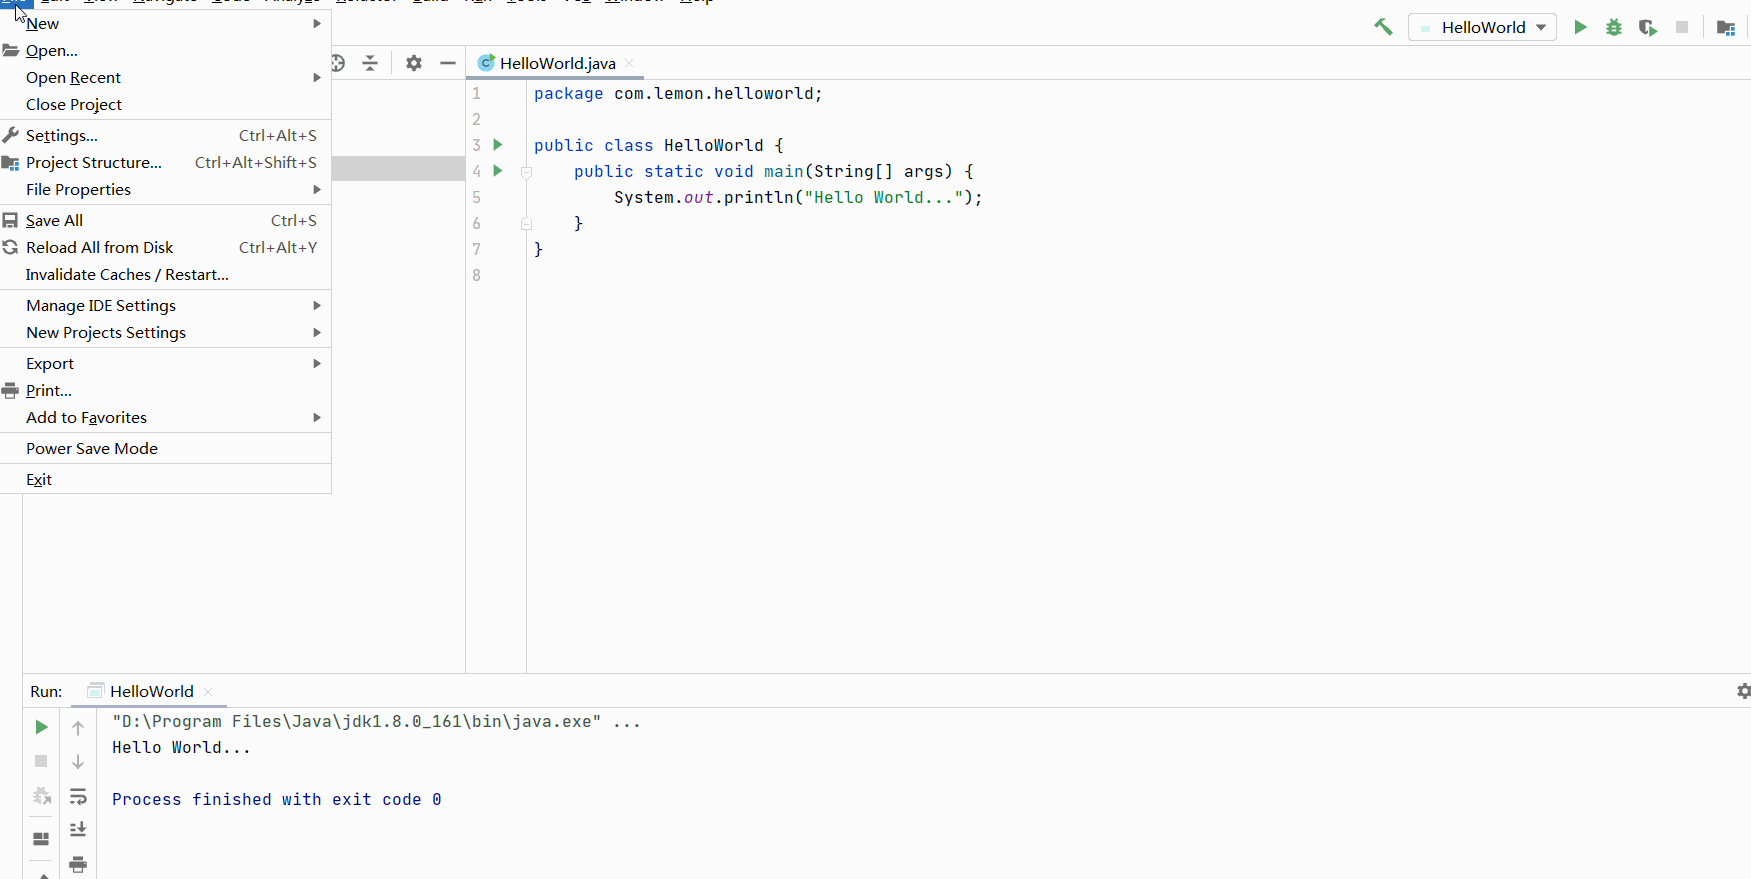Click run gutter icon on line 3
This screenshot has width=1751, height=879.
[498, 145]
